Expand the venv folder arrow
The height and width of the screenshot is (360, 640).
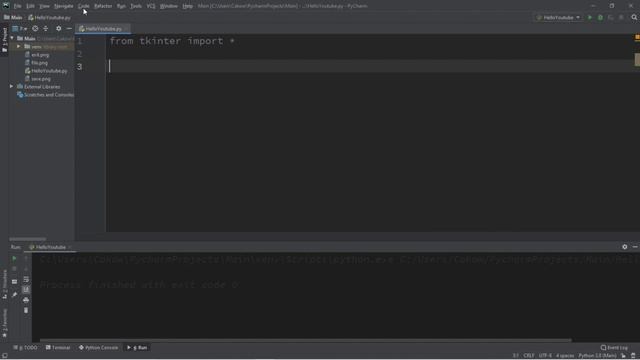tap(18, 47)
